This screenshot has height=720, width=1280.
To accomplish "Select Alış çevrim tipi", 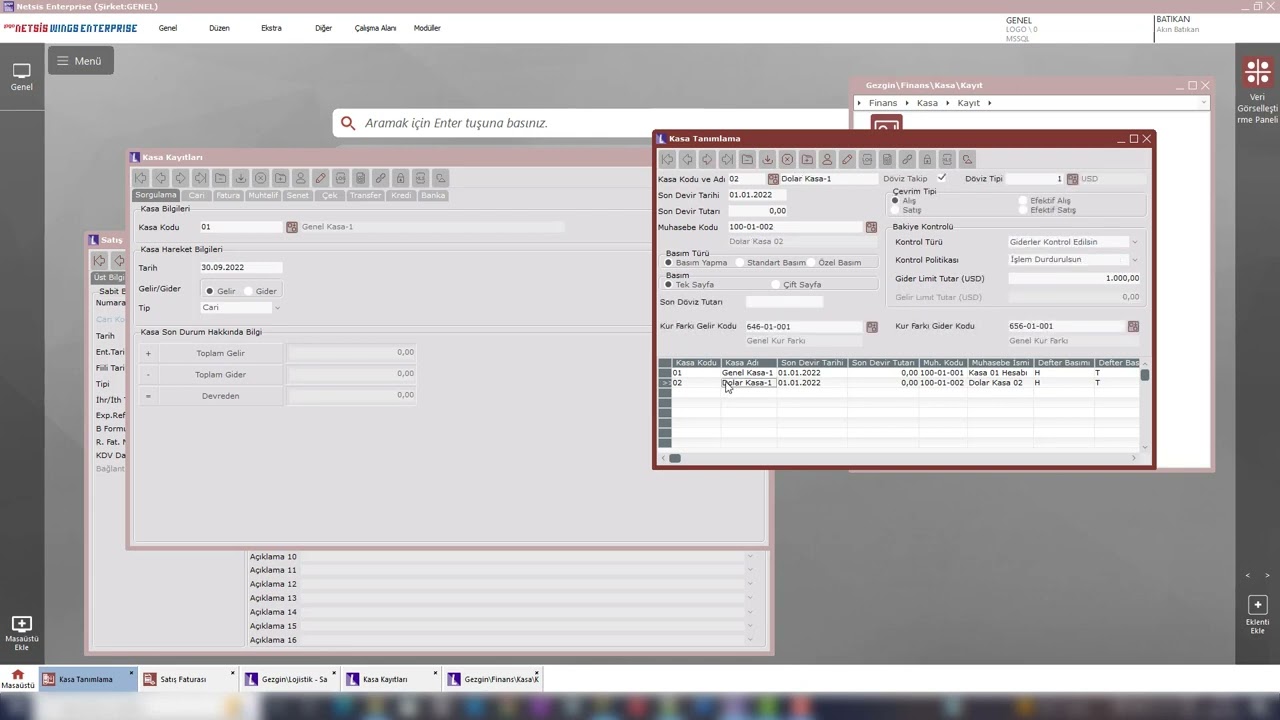I will (x=895, y=201).
